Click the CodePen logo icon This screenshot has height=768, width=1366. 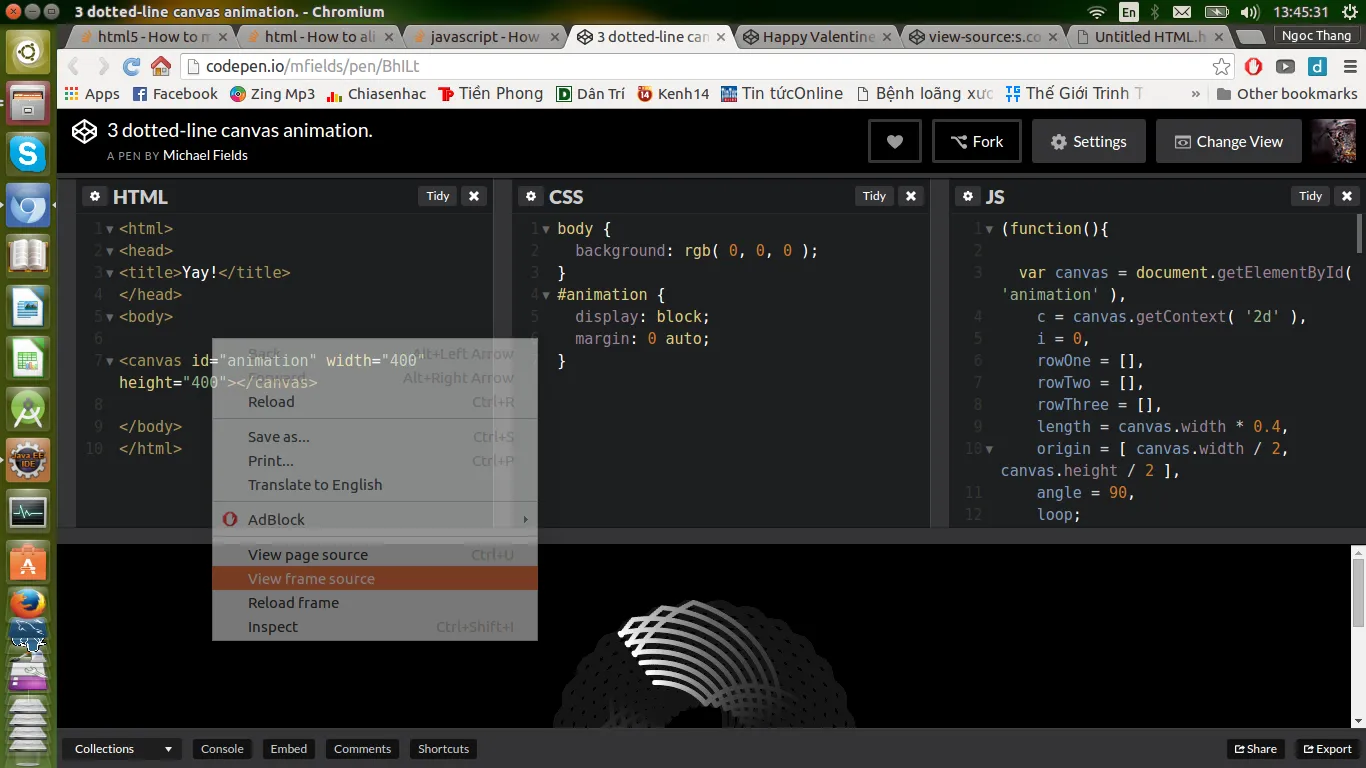click(85, 132)
